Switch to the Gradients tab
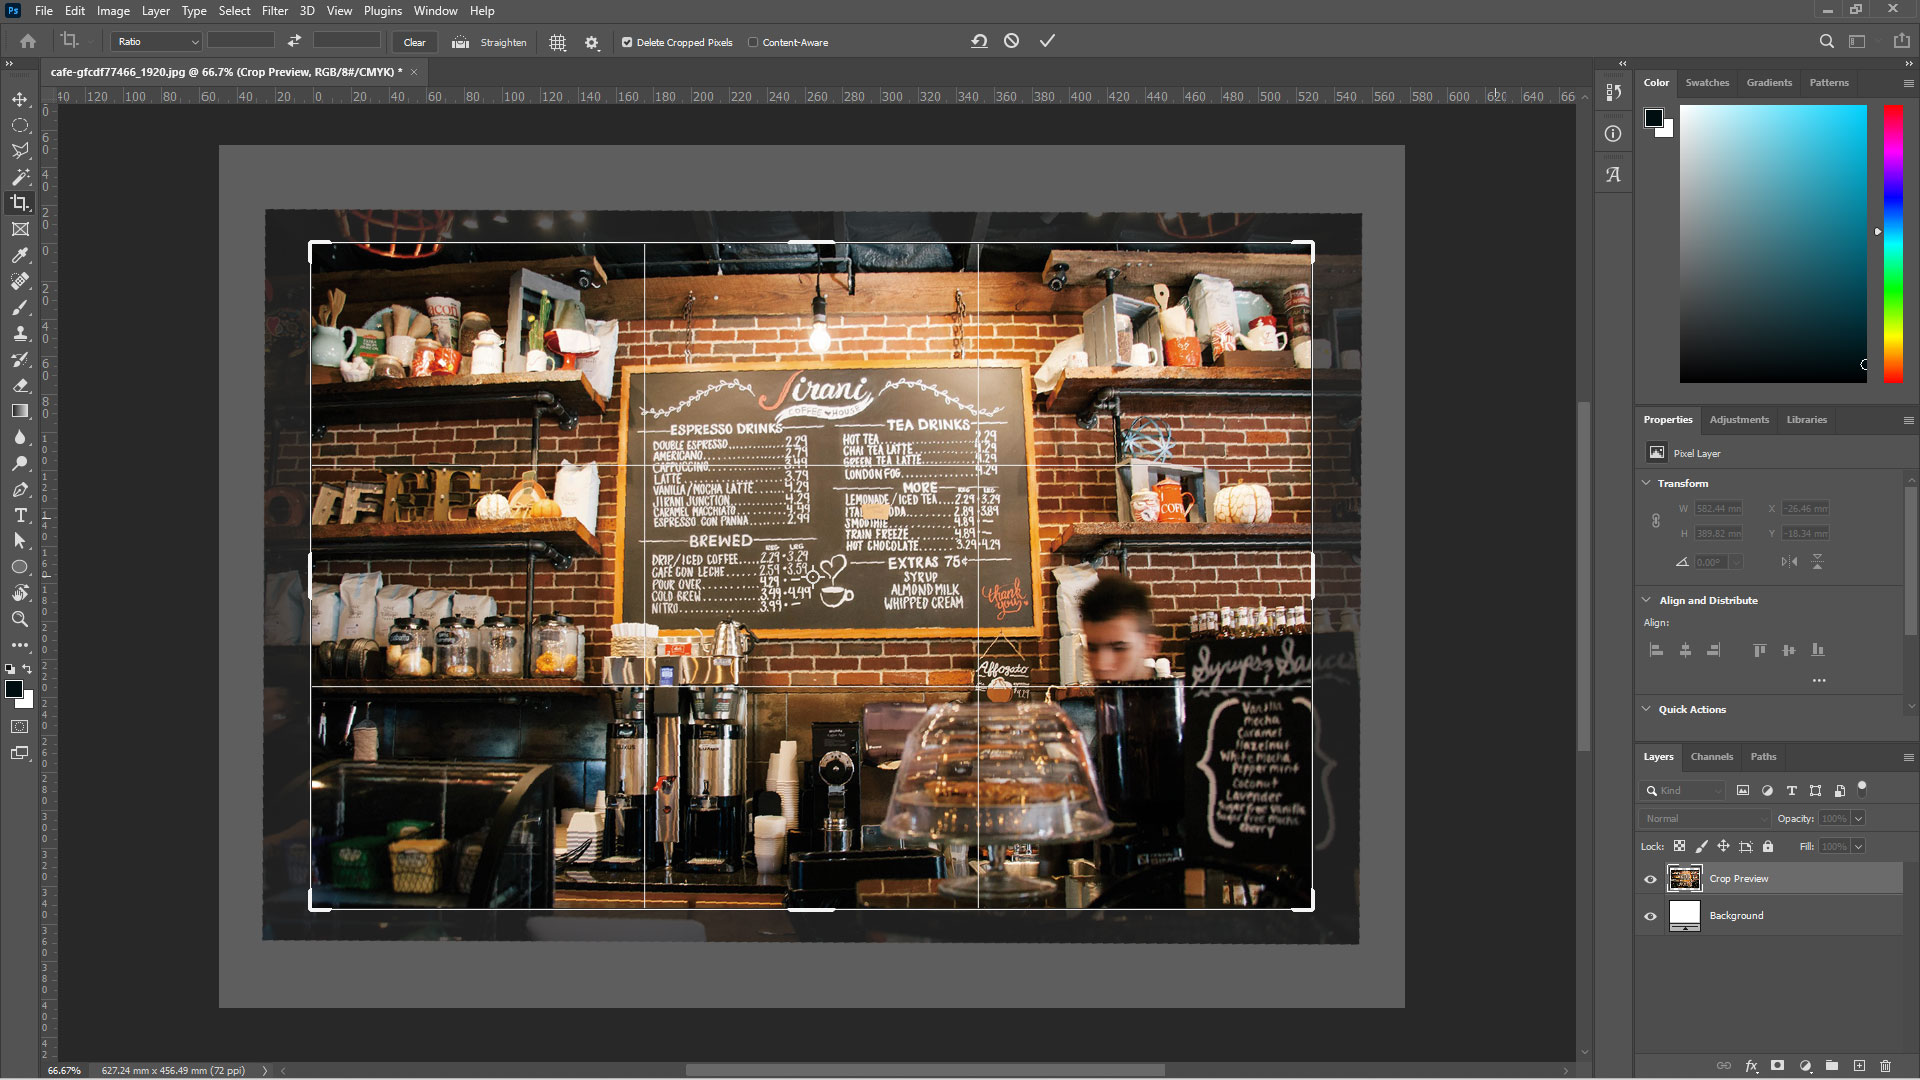Image resolution: width=1920 pixels, height=1080 pixels. (1769, 83)
